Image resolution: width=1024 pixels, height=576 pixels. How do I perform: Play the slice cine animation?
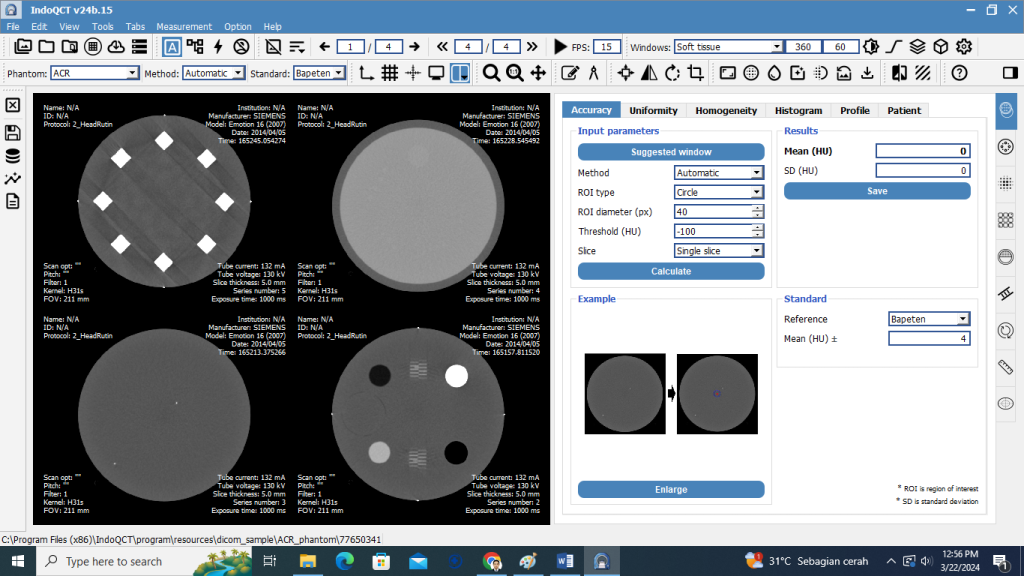pyautogui.click(x=560, y=47)
